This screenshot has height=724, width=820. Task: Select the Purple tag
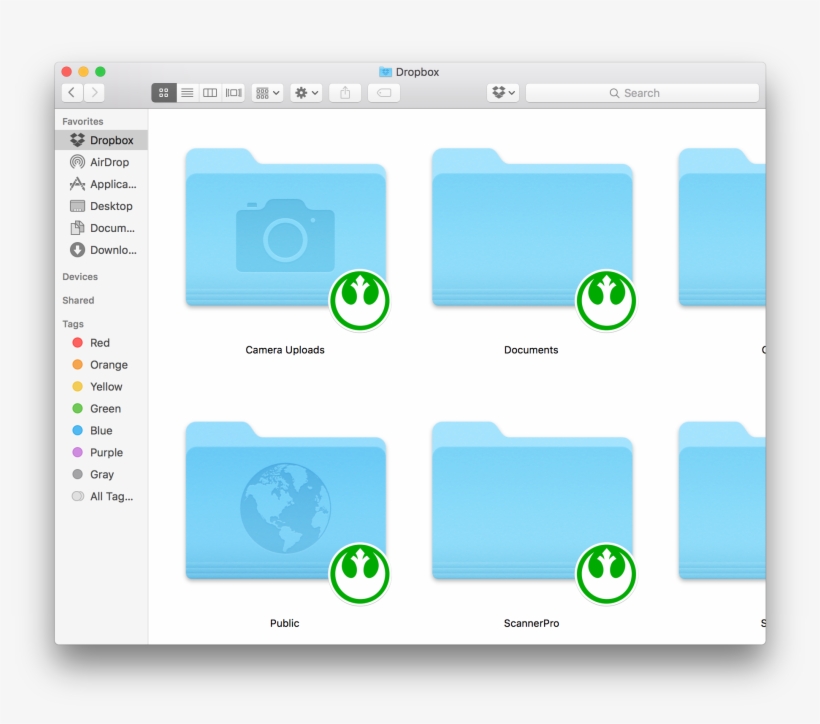(101, 452)
